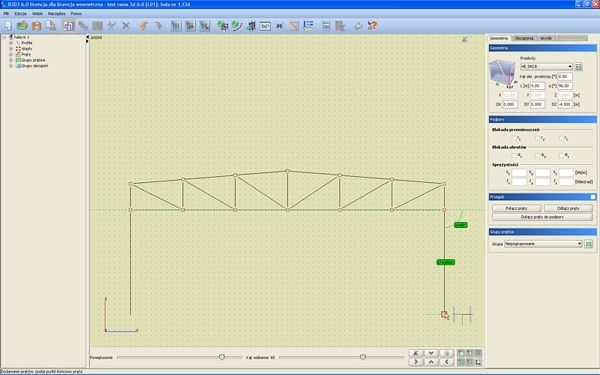Toggle the φx rotation lock checkbox
This screenshot has width=600, height=375.
pyautogui.click(x=514, y=155)
